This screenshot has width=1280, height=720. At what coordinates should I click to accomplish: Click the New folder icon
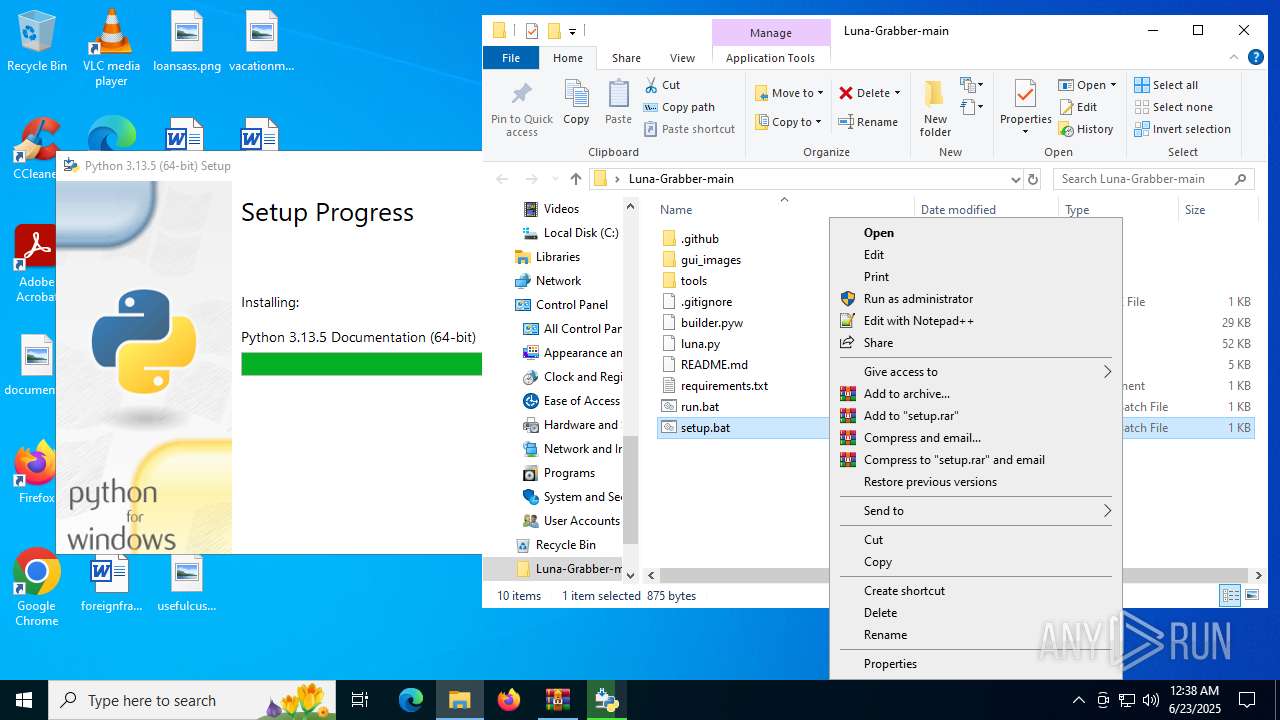[x=935, y=95]
